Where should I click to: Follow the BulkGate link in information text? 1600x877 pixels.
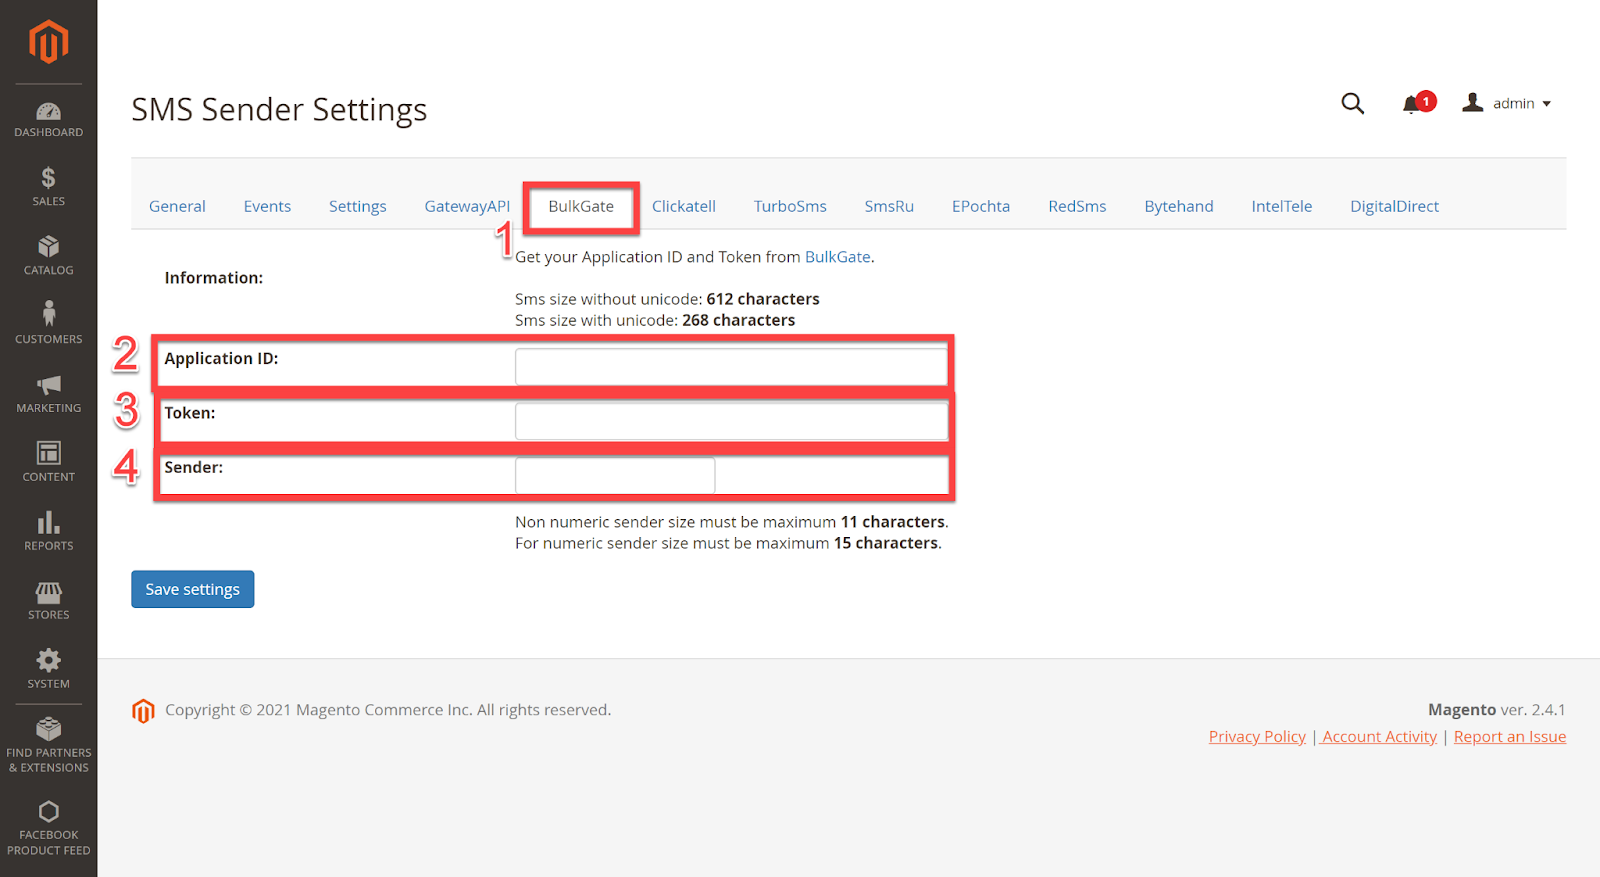837,257
